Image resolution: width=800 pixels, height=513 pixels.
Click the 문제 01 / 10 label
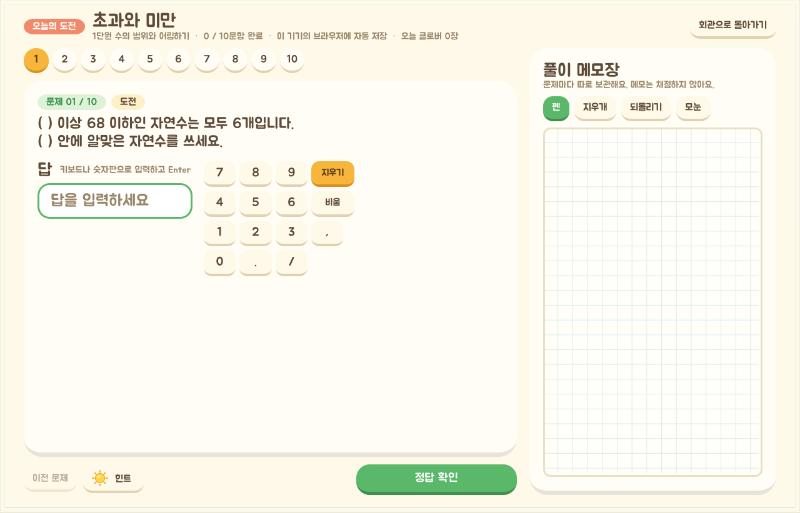(71, 102)
